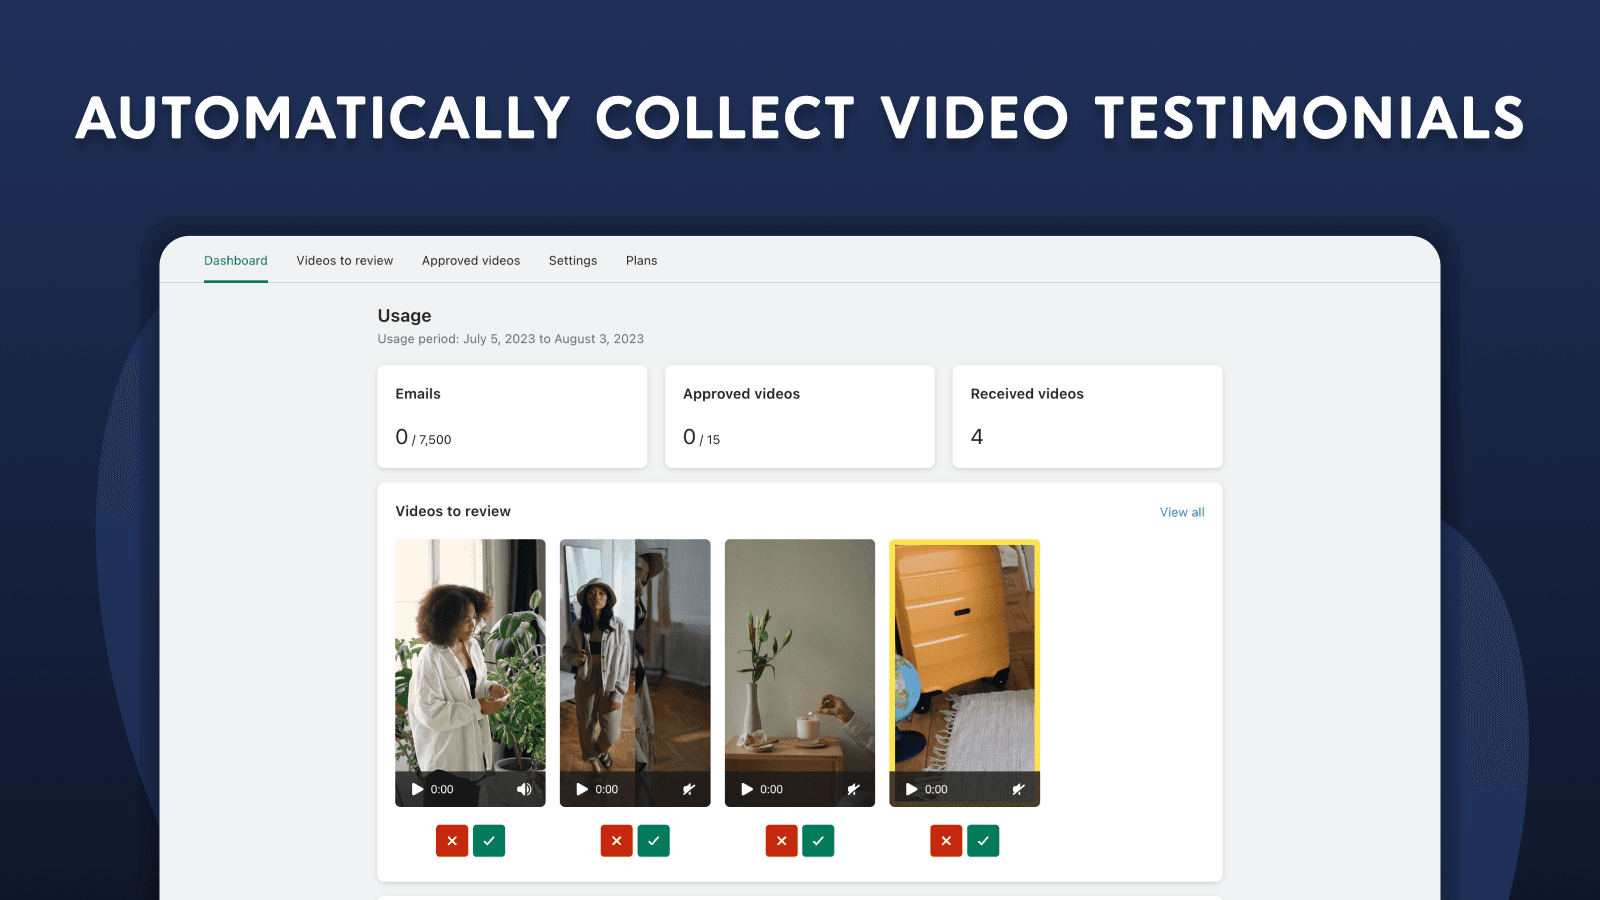
Task: Click the Received videos usage card
Action: tap(1087, 416)
